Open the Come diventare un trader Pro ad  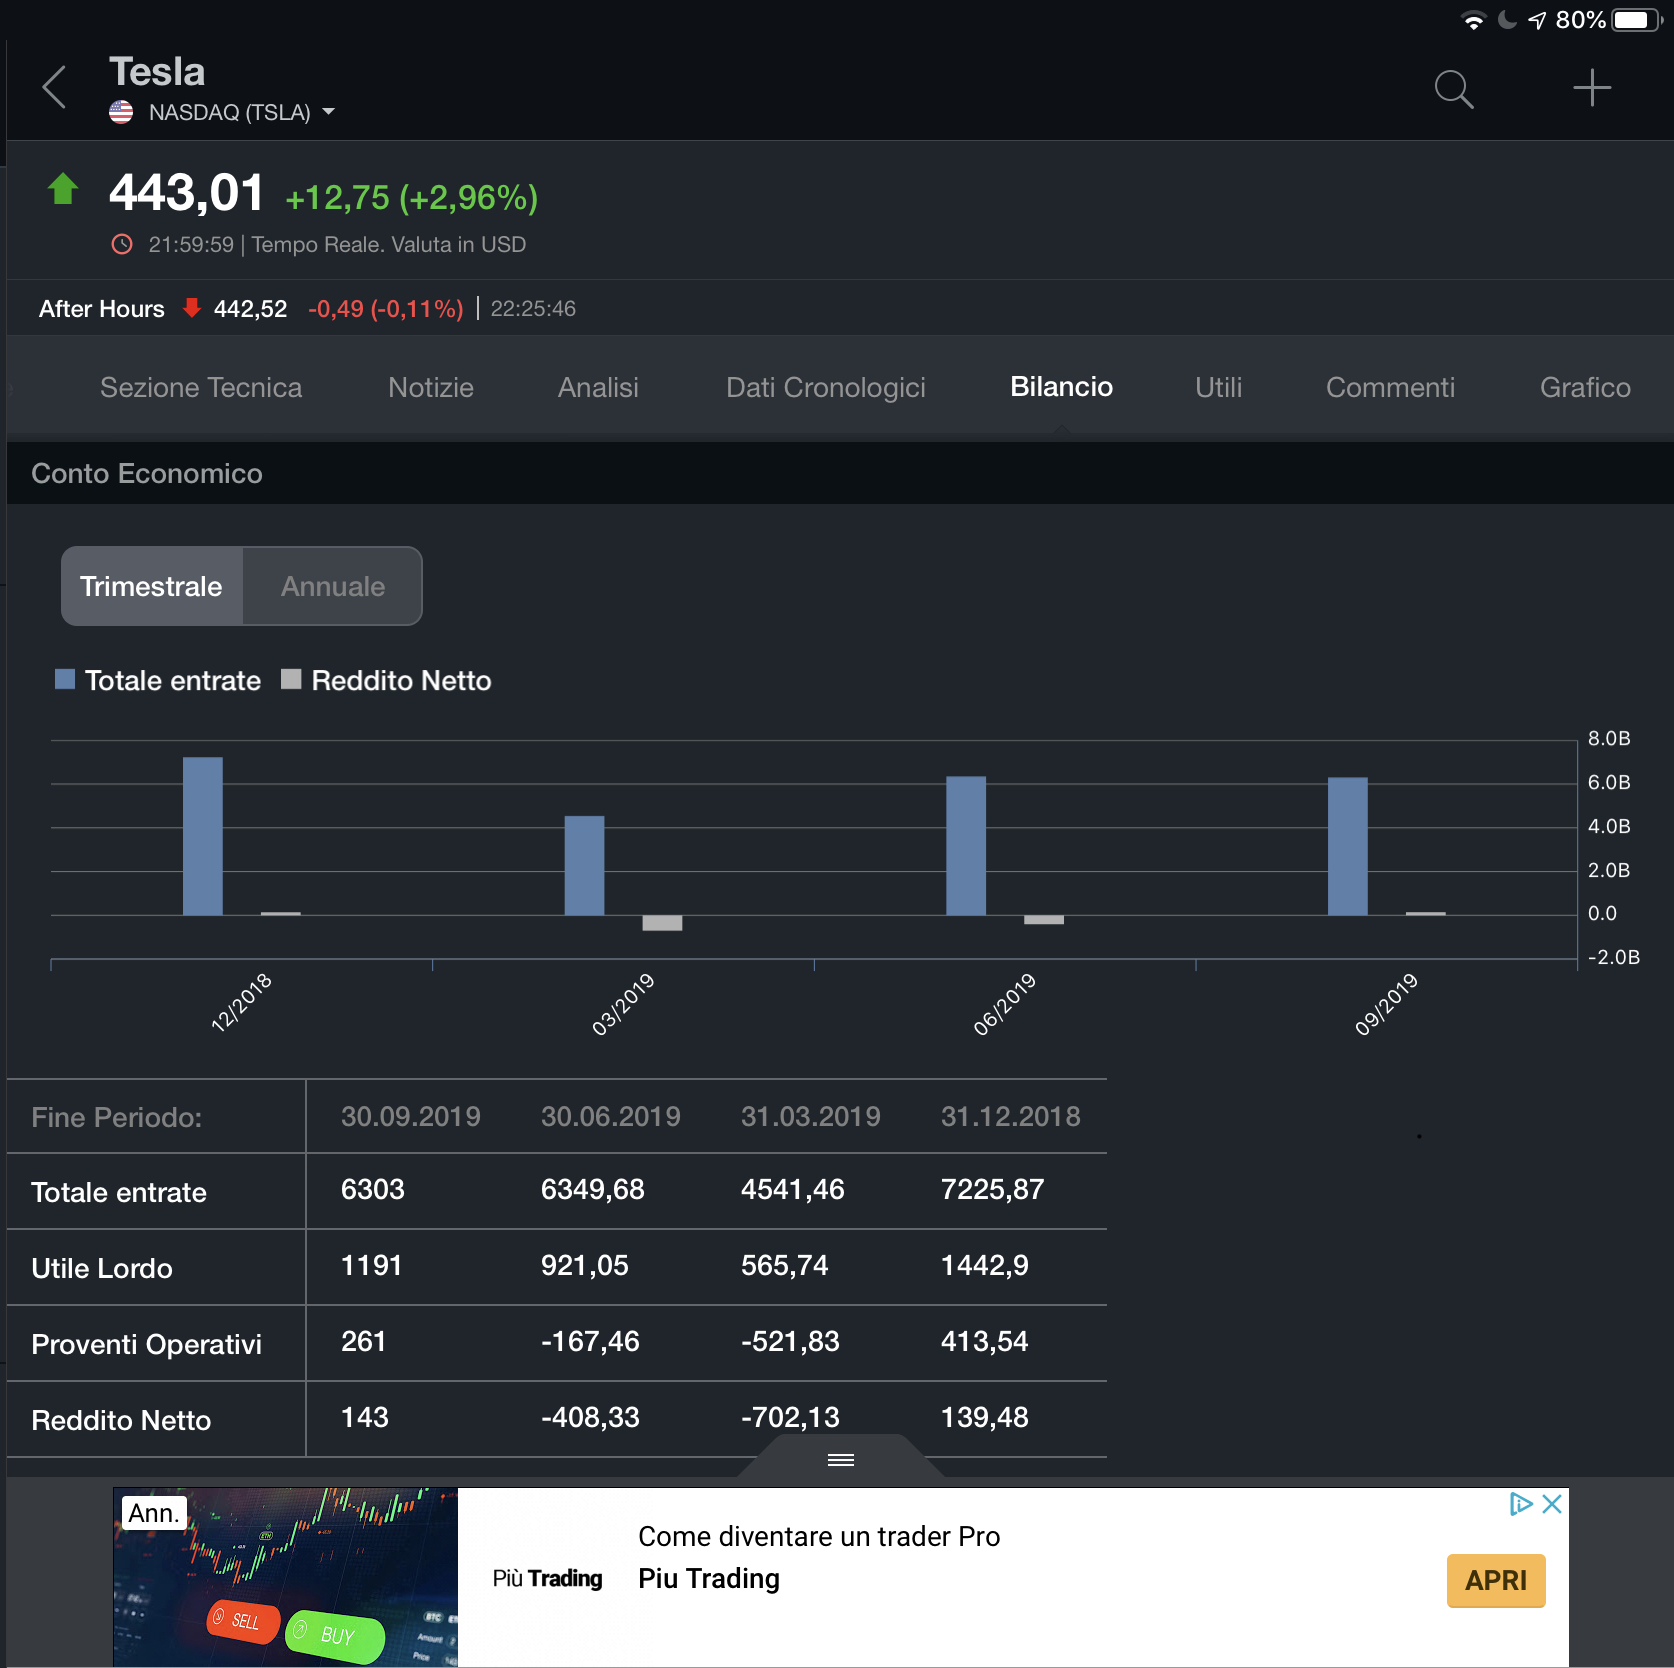click(819, 1536)
